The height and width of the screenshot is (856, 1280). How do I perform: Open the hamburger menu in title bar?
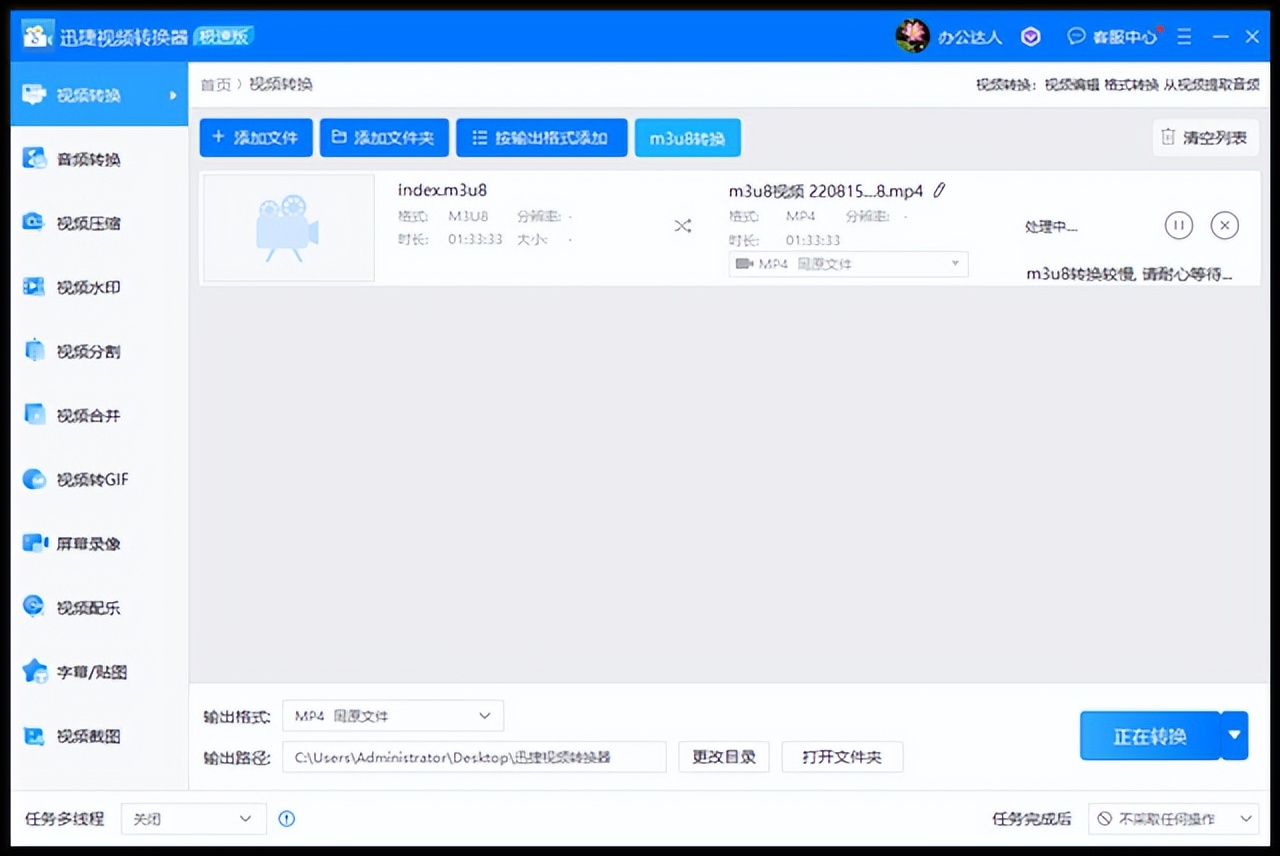[x=1184, y=36]
